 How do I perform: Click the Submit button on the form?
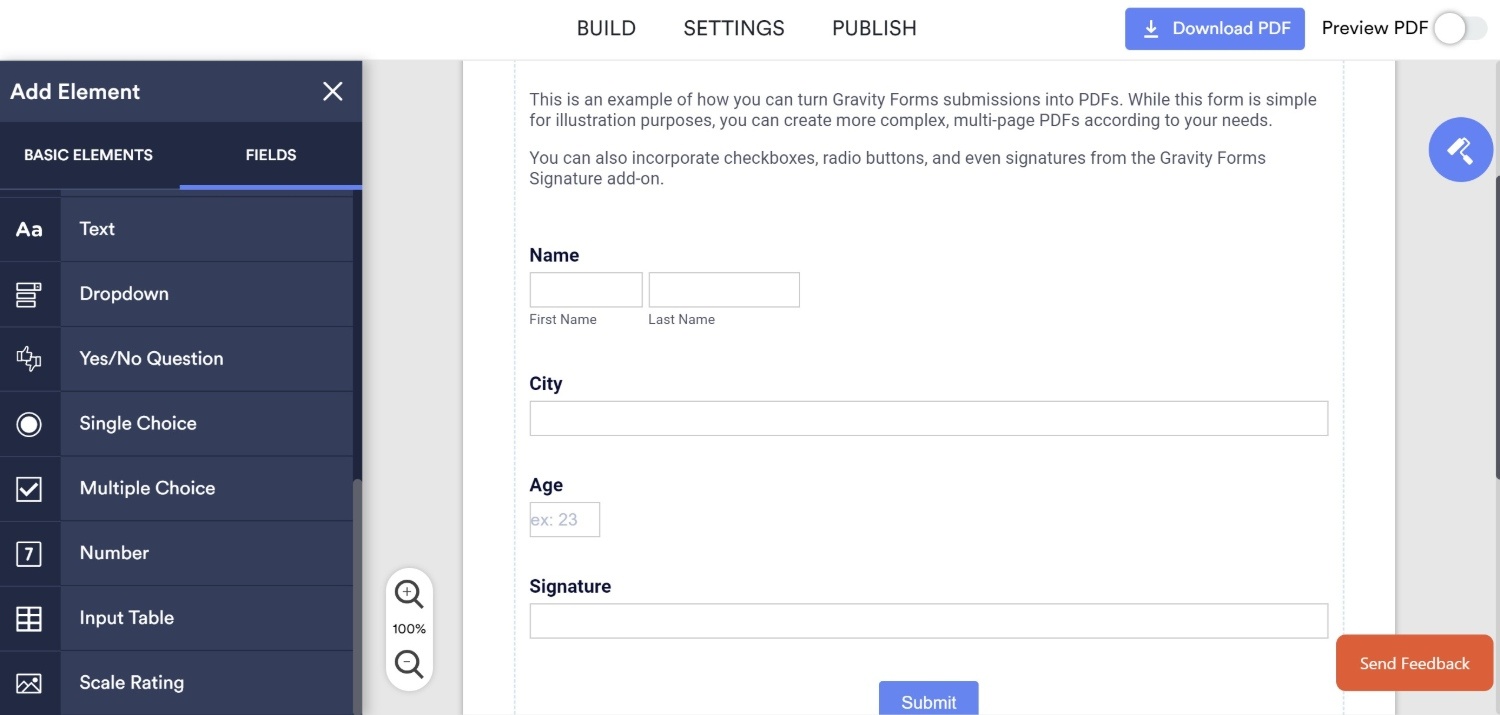click(x=928, y=701)
